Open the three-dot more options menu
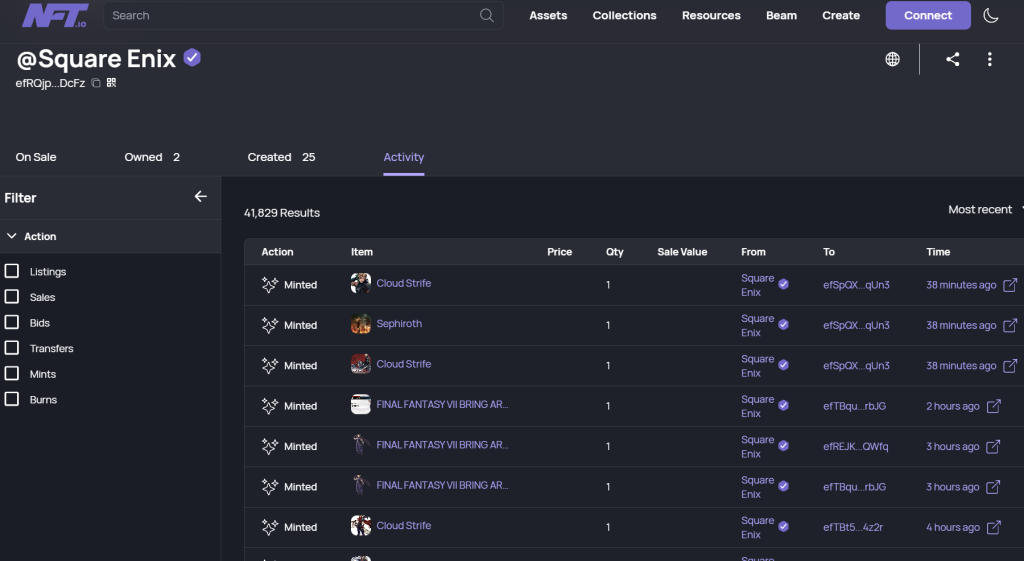The image size is (1024, 561). click(x=989, y=59)
